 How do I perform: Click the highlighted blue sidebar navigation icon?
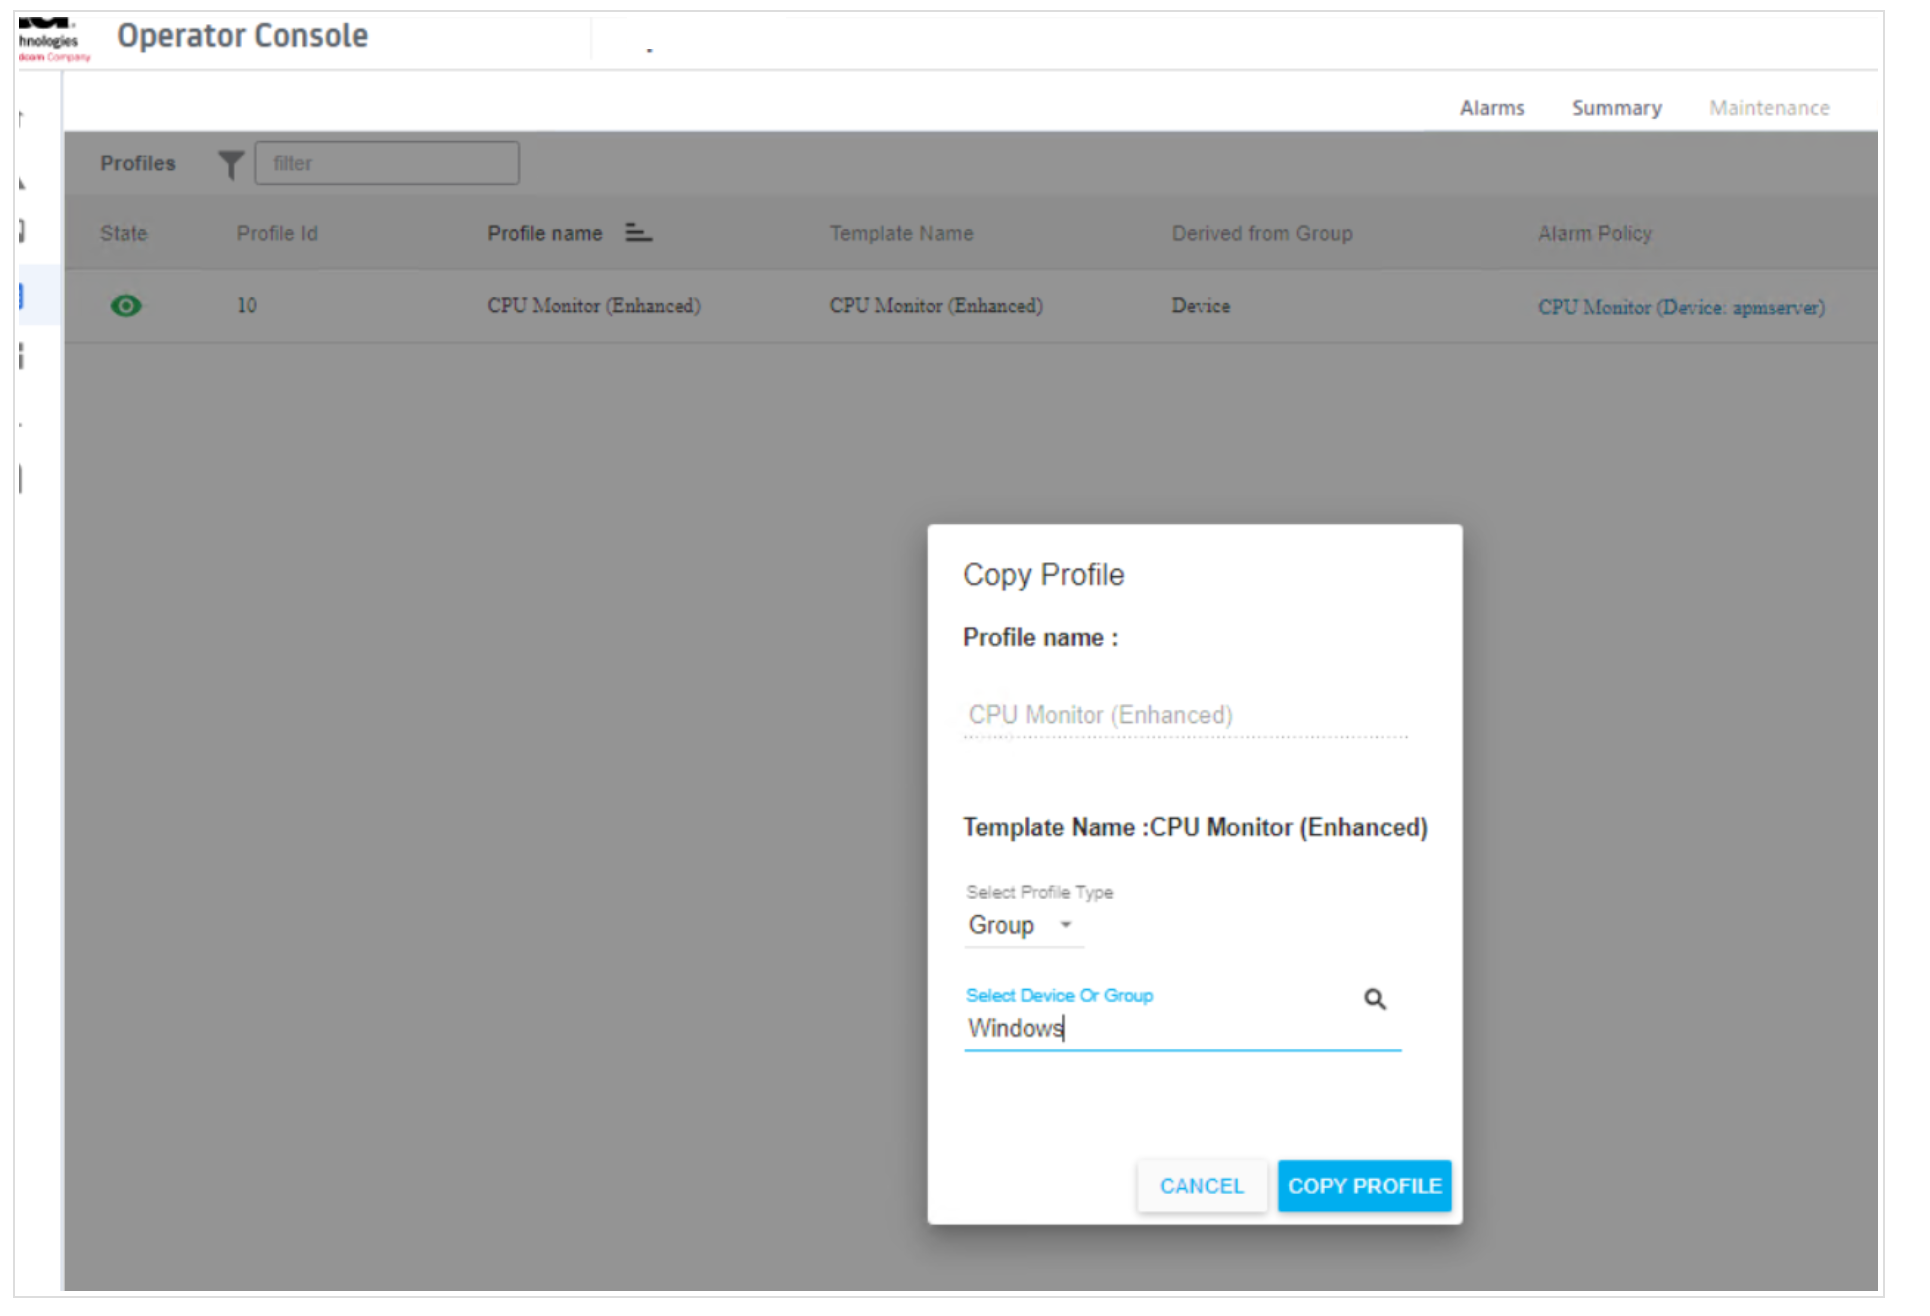(22, 296)
